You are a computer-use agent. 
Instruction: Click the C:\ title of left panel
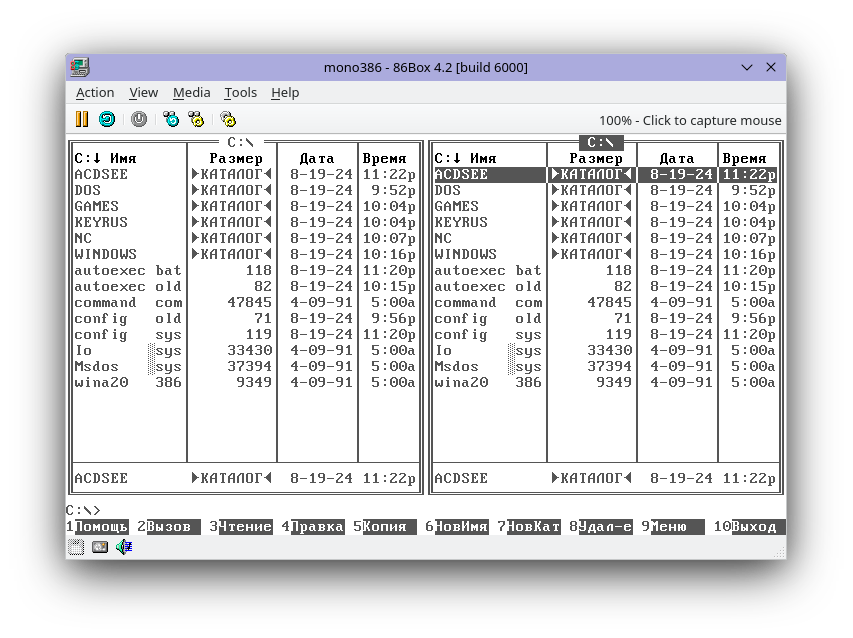240,143
